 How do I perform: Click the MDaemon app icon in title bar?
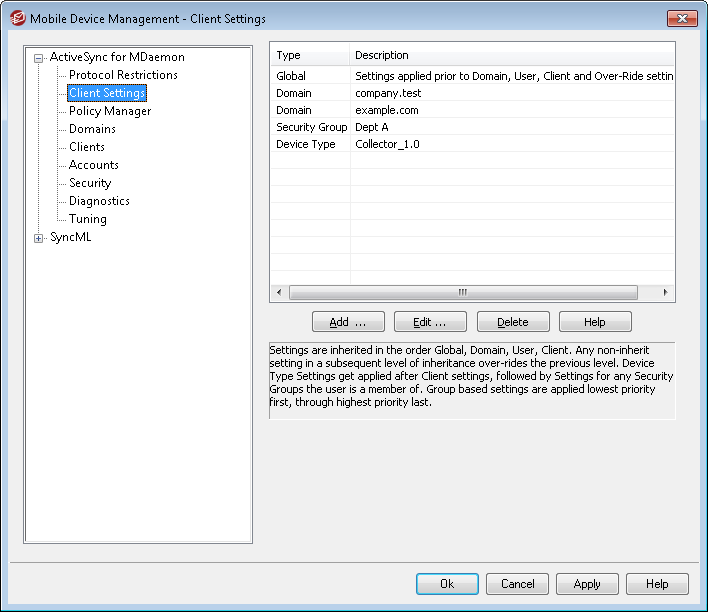click(18, 19)
